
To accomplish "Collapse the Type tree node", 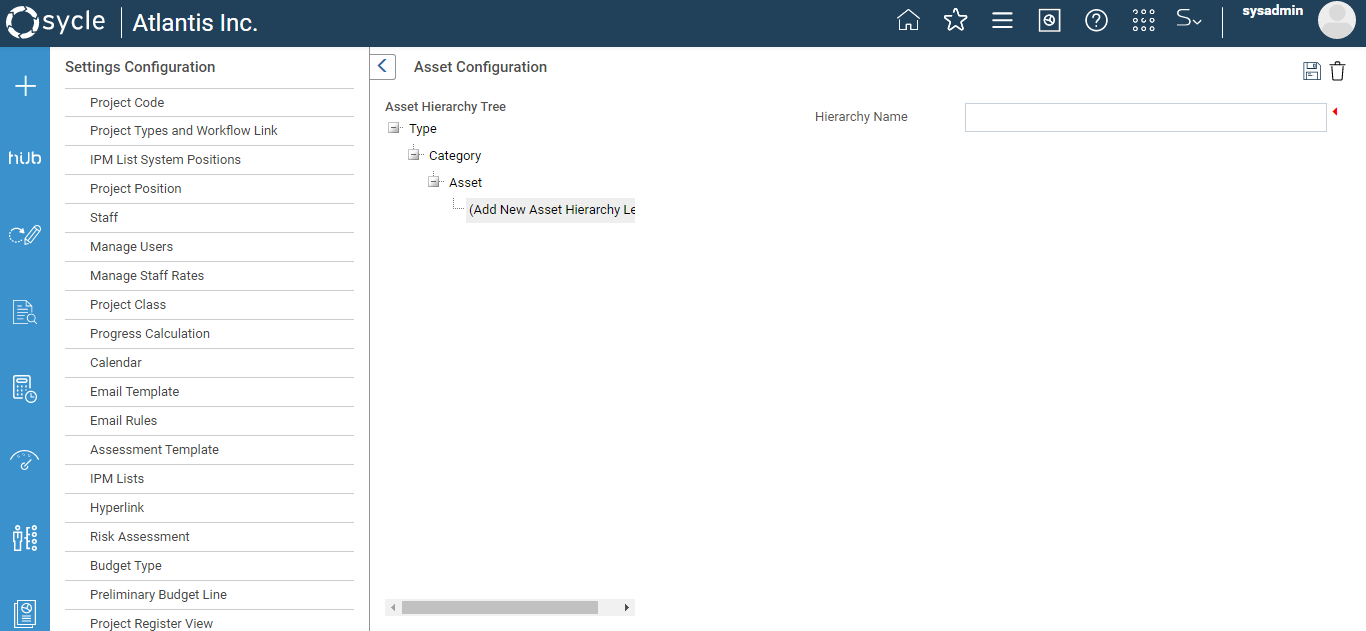I will (x=394, y=128).
